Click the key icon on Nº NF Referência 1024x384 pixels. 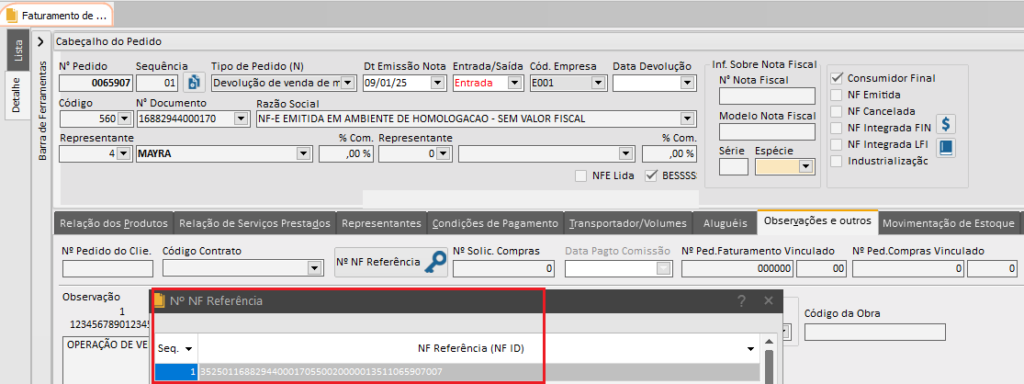coord(435,263)
